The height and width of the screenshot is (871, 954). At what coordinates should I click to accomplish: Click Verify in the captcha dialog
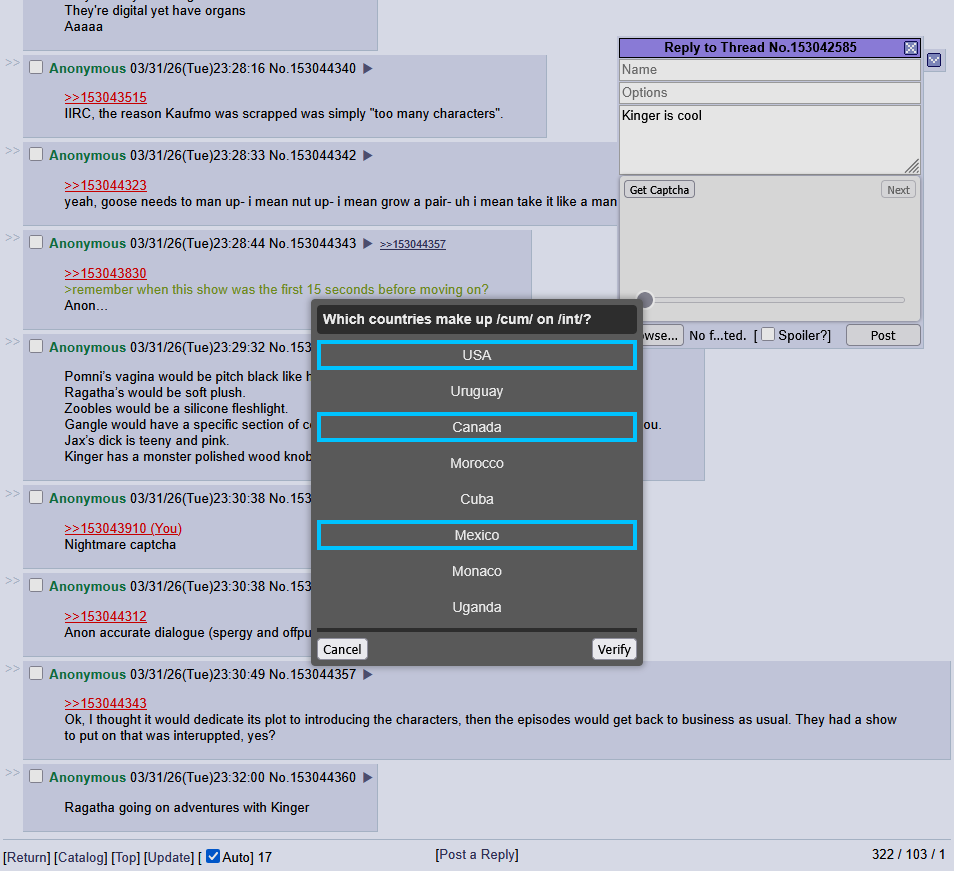tap(614, 649)
